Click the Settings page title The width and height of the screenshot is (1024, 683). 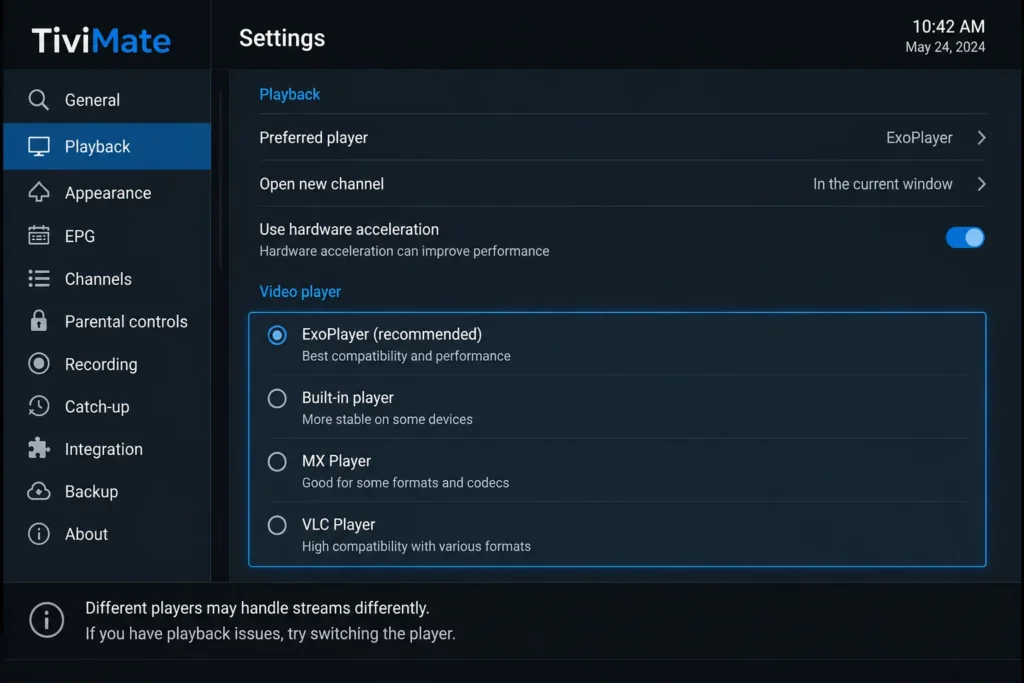(282, 38)
